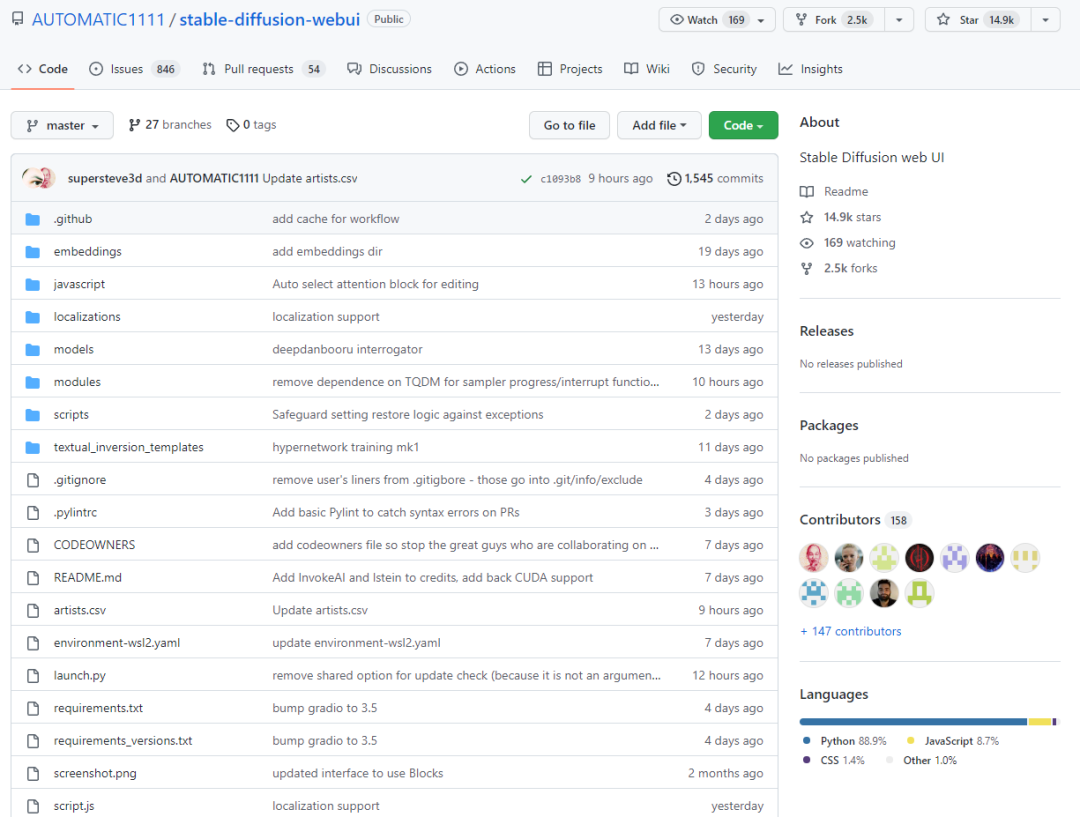
Task: Click the green commit status checkmark
Action: pos(526,179)
